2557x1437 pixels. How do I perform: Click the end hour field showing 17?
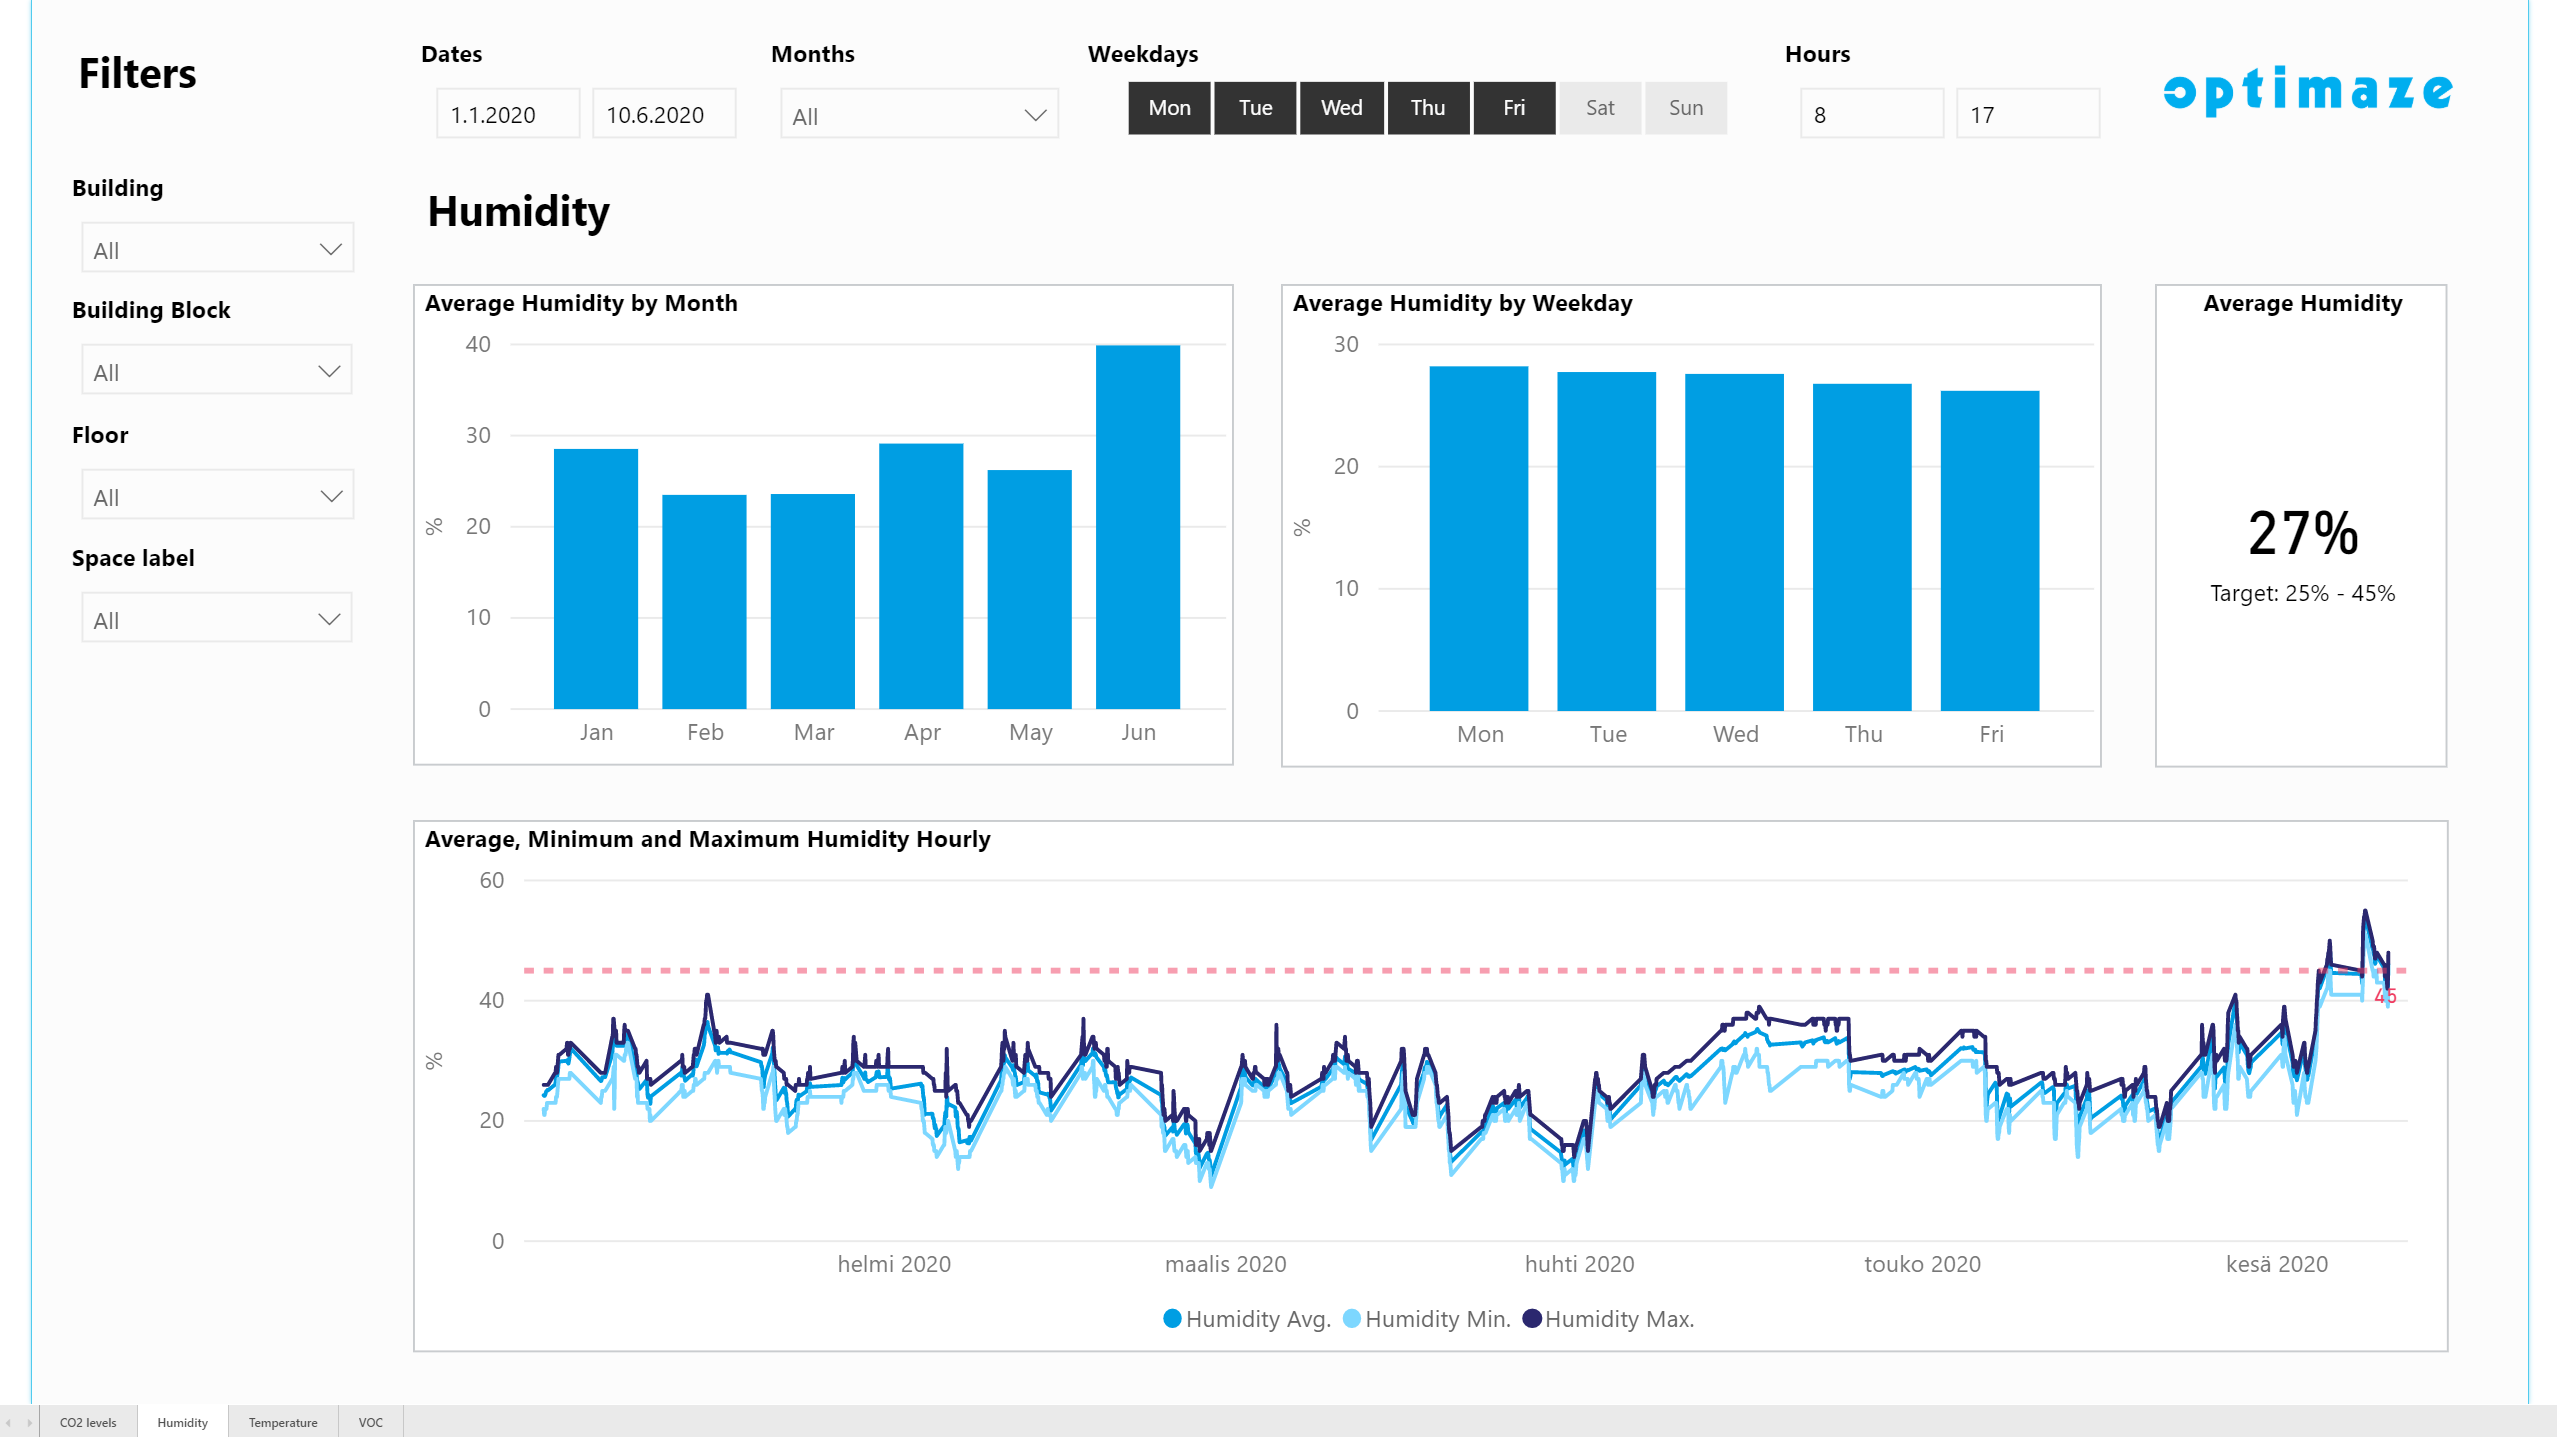[x=2026, y=114]
